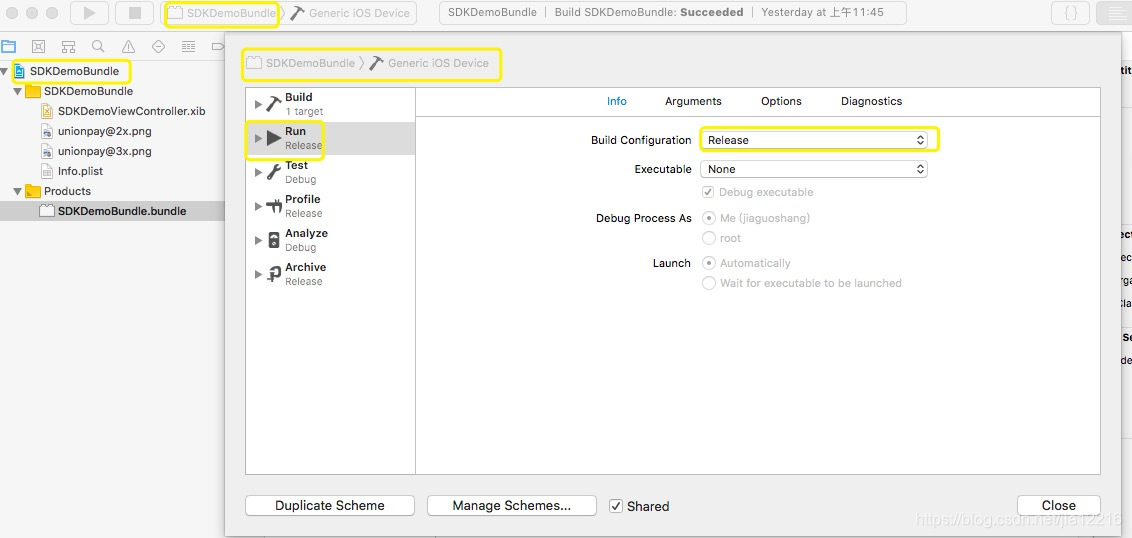The image size is (1132, 538).
Task: Collapse the SDKDemoBundle yellow folder triangle
Action: coord(17,92)
